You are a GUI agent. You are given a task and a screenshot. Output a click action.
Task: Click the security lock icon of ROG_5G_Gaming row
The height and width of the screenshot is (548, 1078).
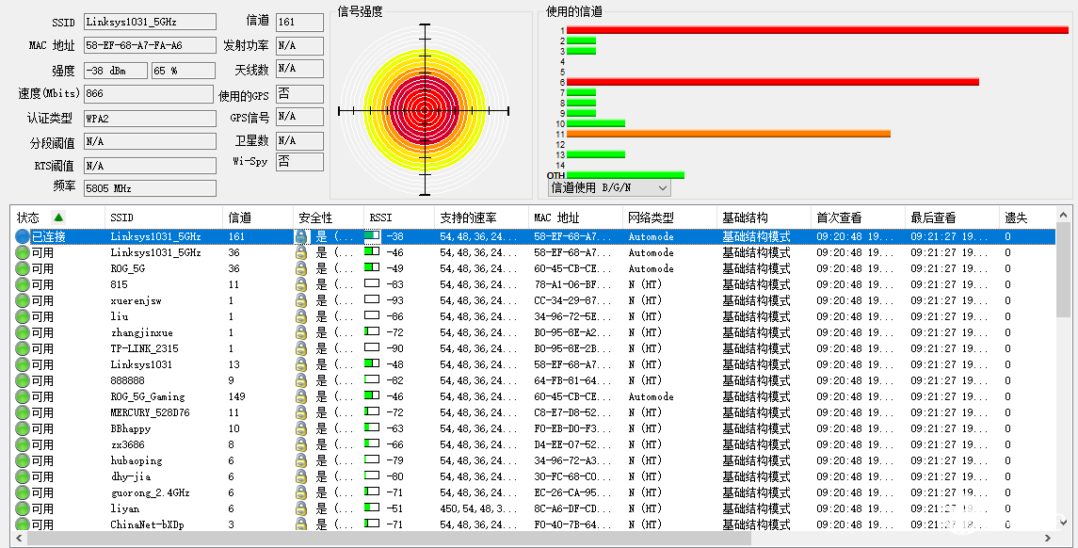pos(301,397)
